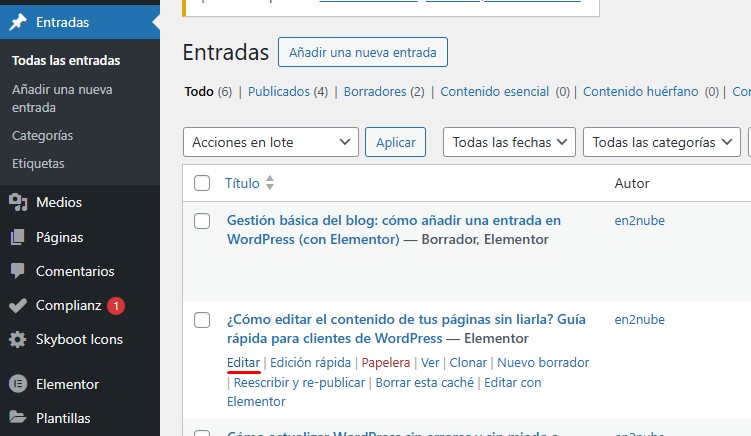Filter by 'Borradores (2)' view
The width and height of the screenshot is (751, 436).
click(384, 91)
